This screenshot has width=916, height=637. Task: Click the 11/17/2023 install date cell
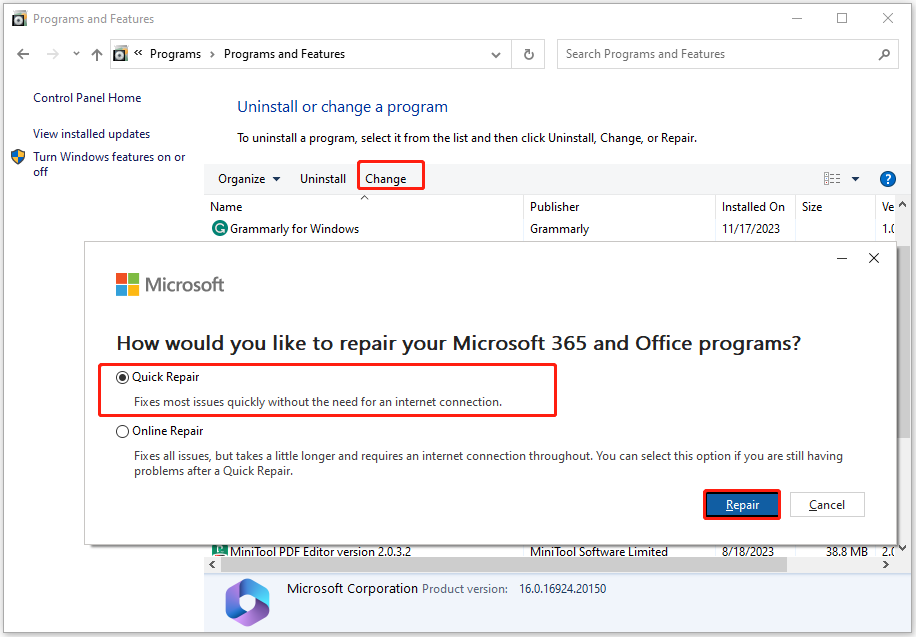[x=751, y=229]
